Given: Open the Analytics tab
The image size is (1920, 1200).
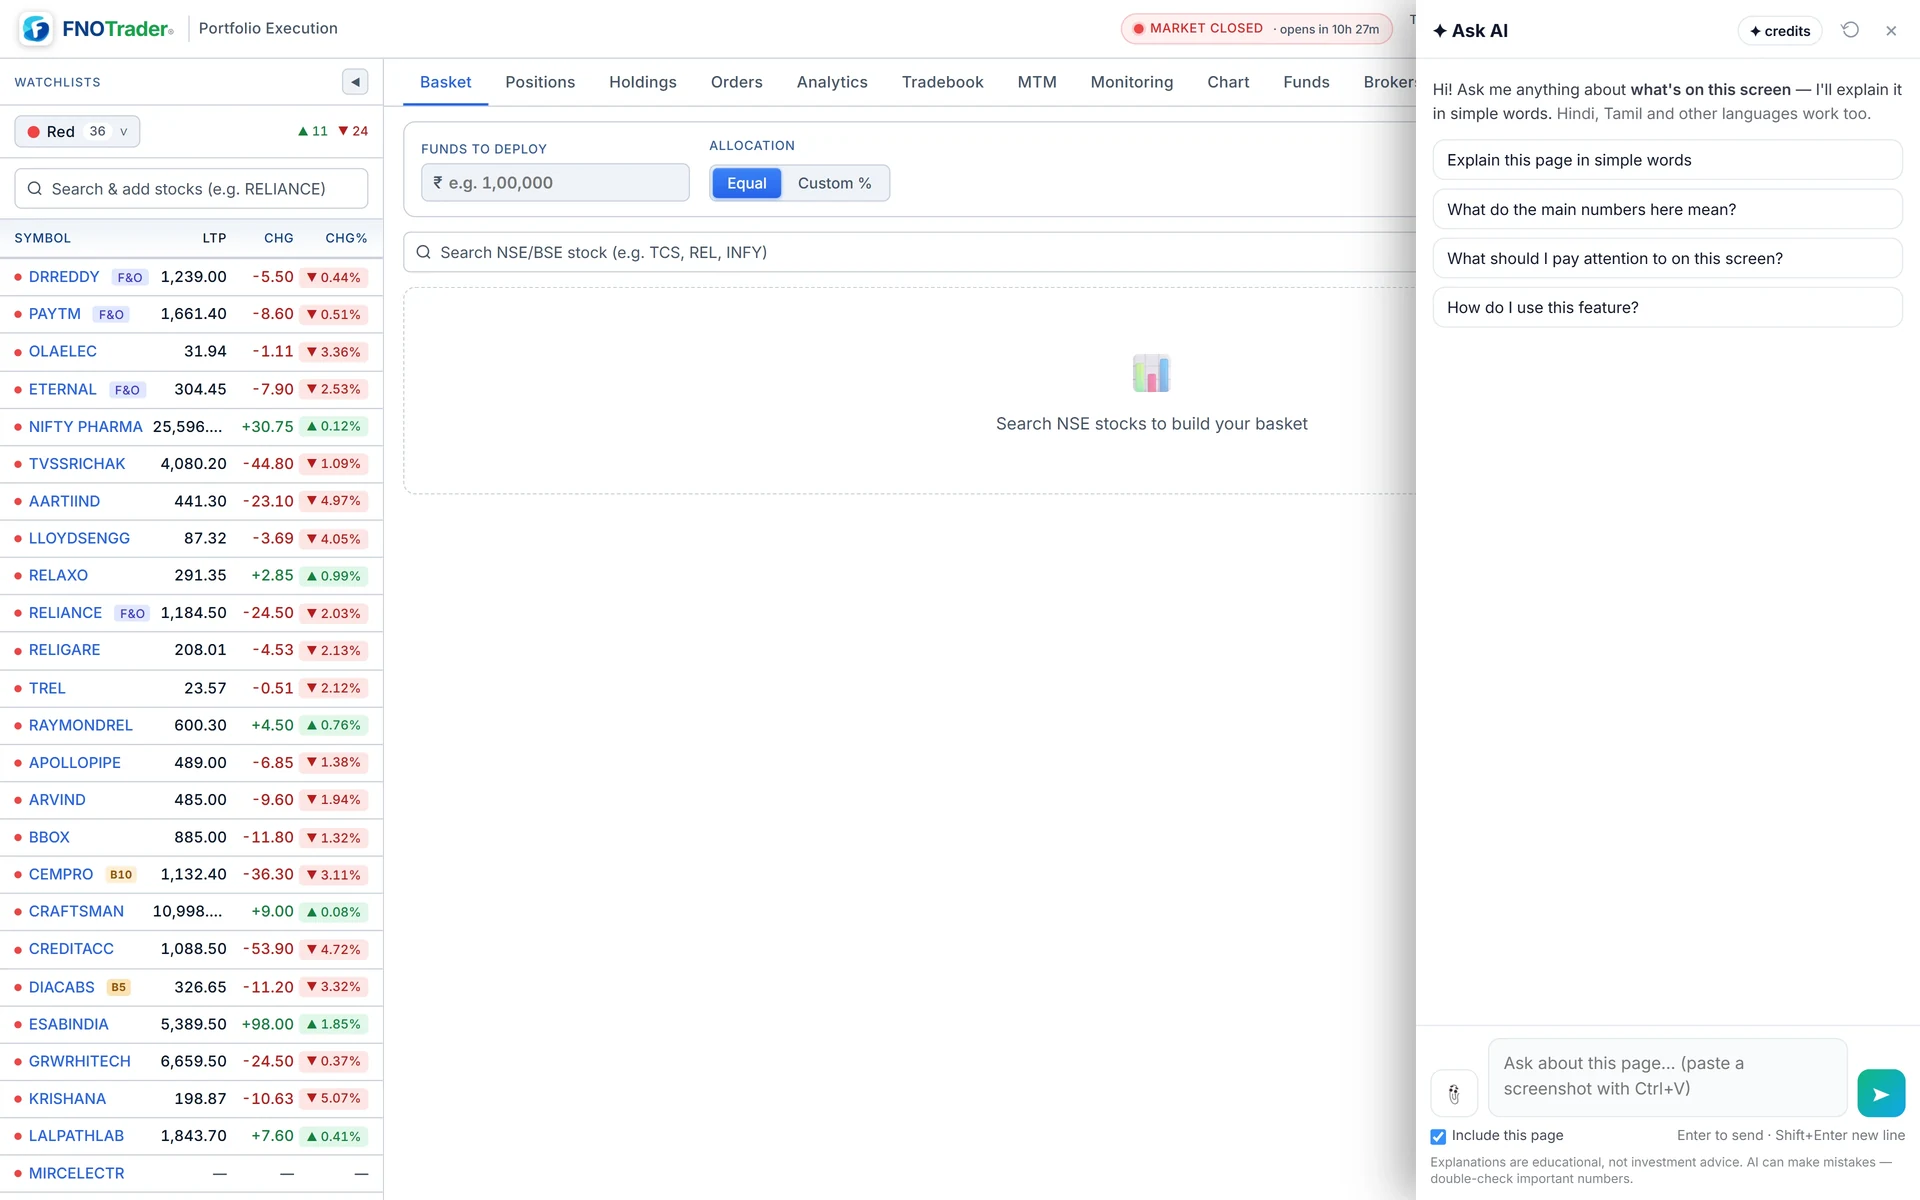Looking at the screenshot, I should (832, 82).
